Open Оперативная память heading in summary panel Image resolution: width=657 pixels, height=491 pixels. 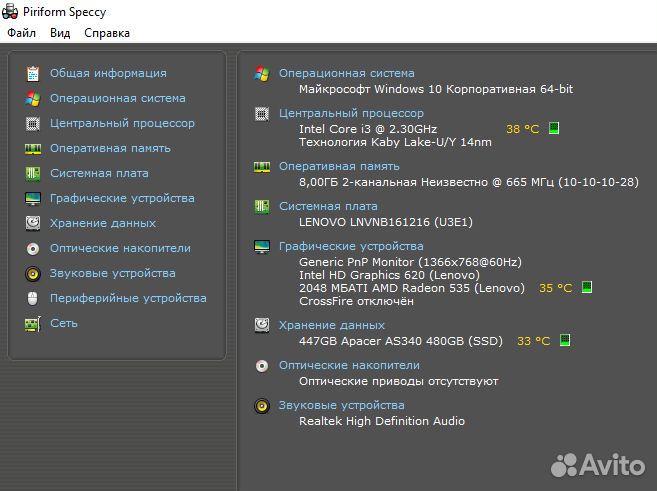point(339,166)
